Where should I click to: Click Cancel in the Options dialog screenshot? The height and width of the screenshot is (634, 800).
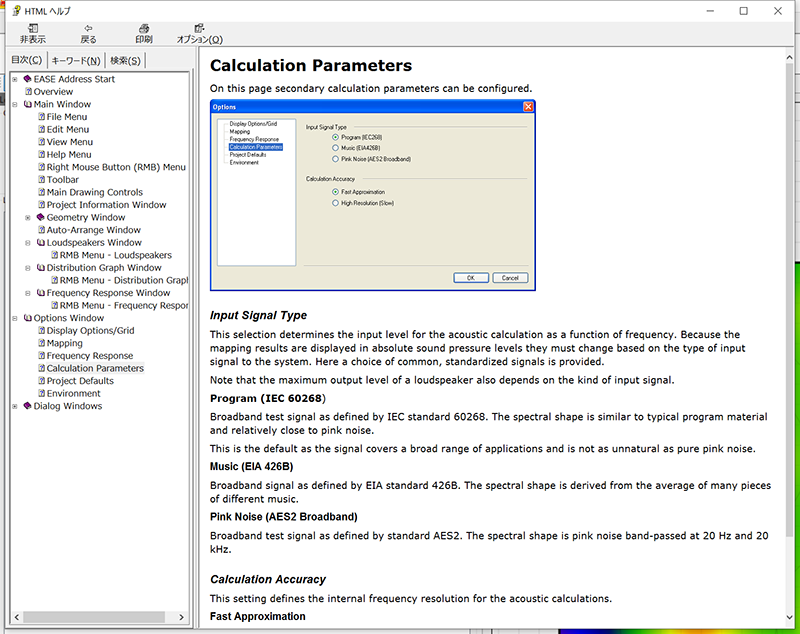pos(510,278)
